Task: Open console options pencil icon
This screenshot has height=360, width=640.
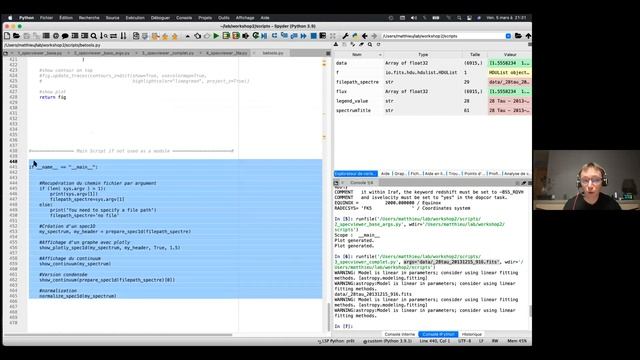Action: 524,183
